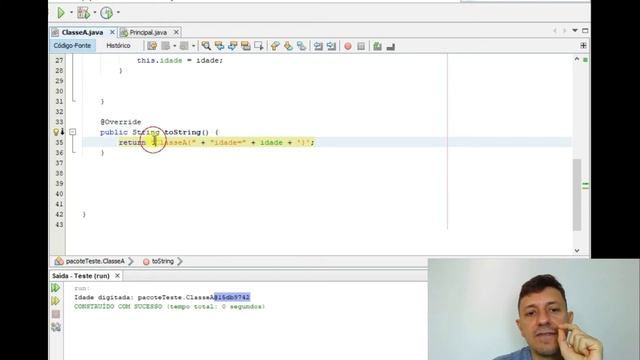Maximize the editor window icon
The width and height of the screenshot is (640, 360).
(x=585, y=31)
